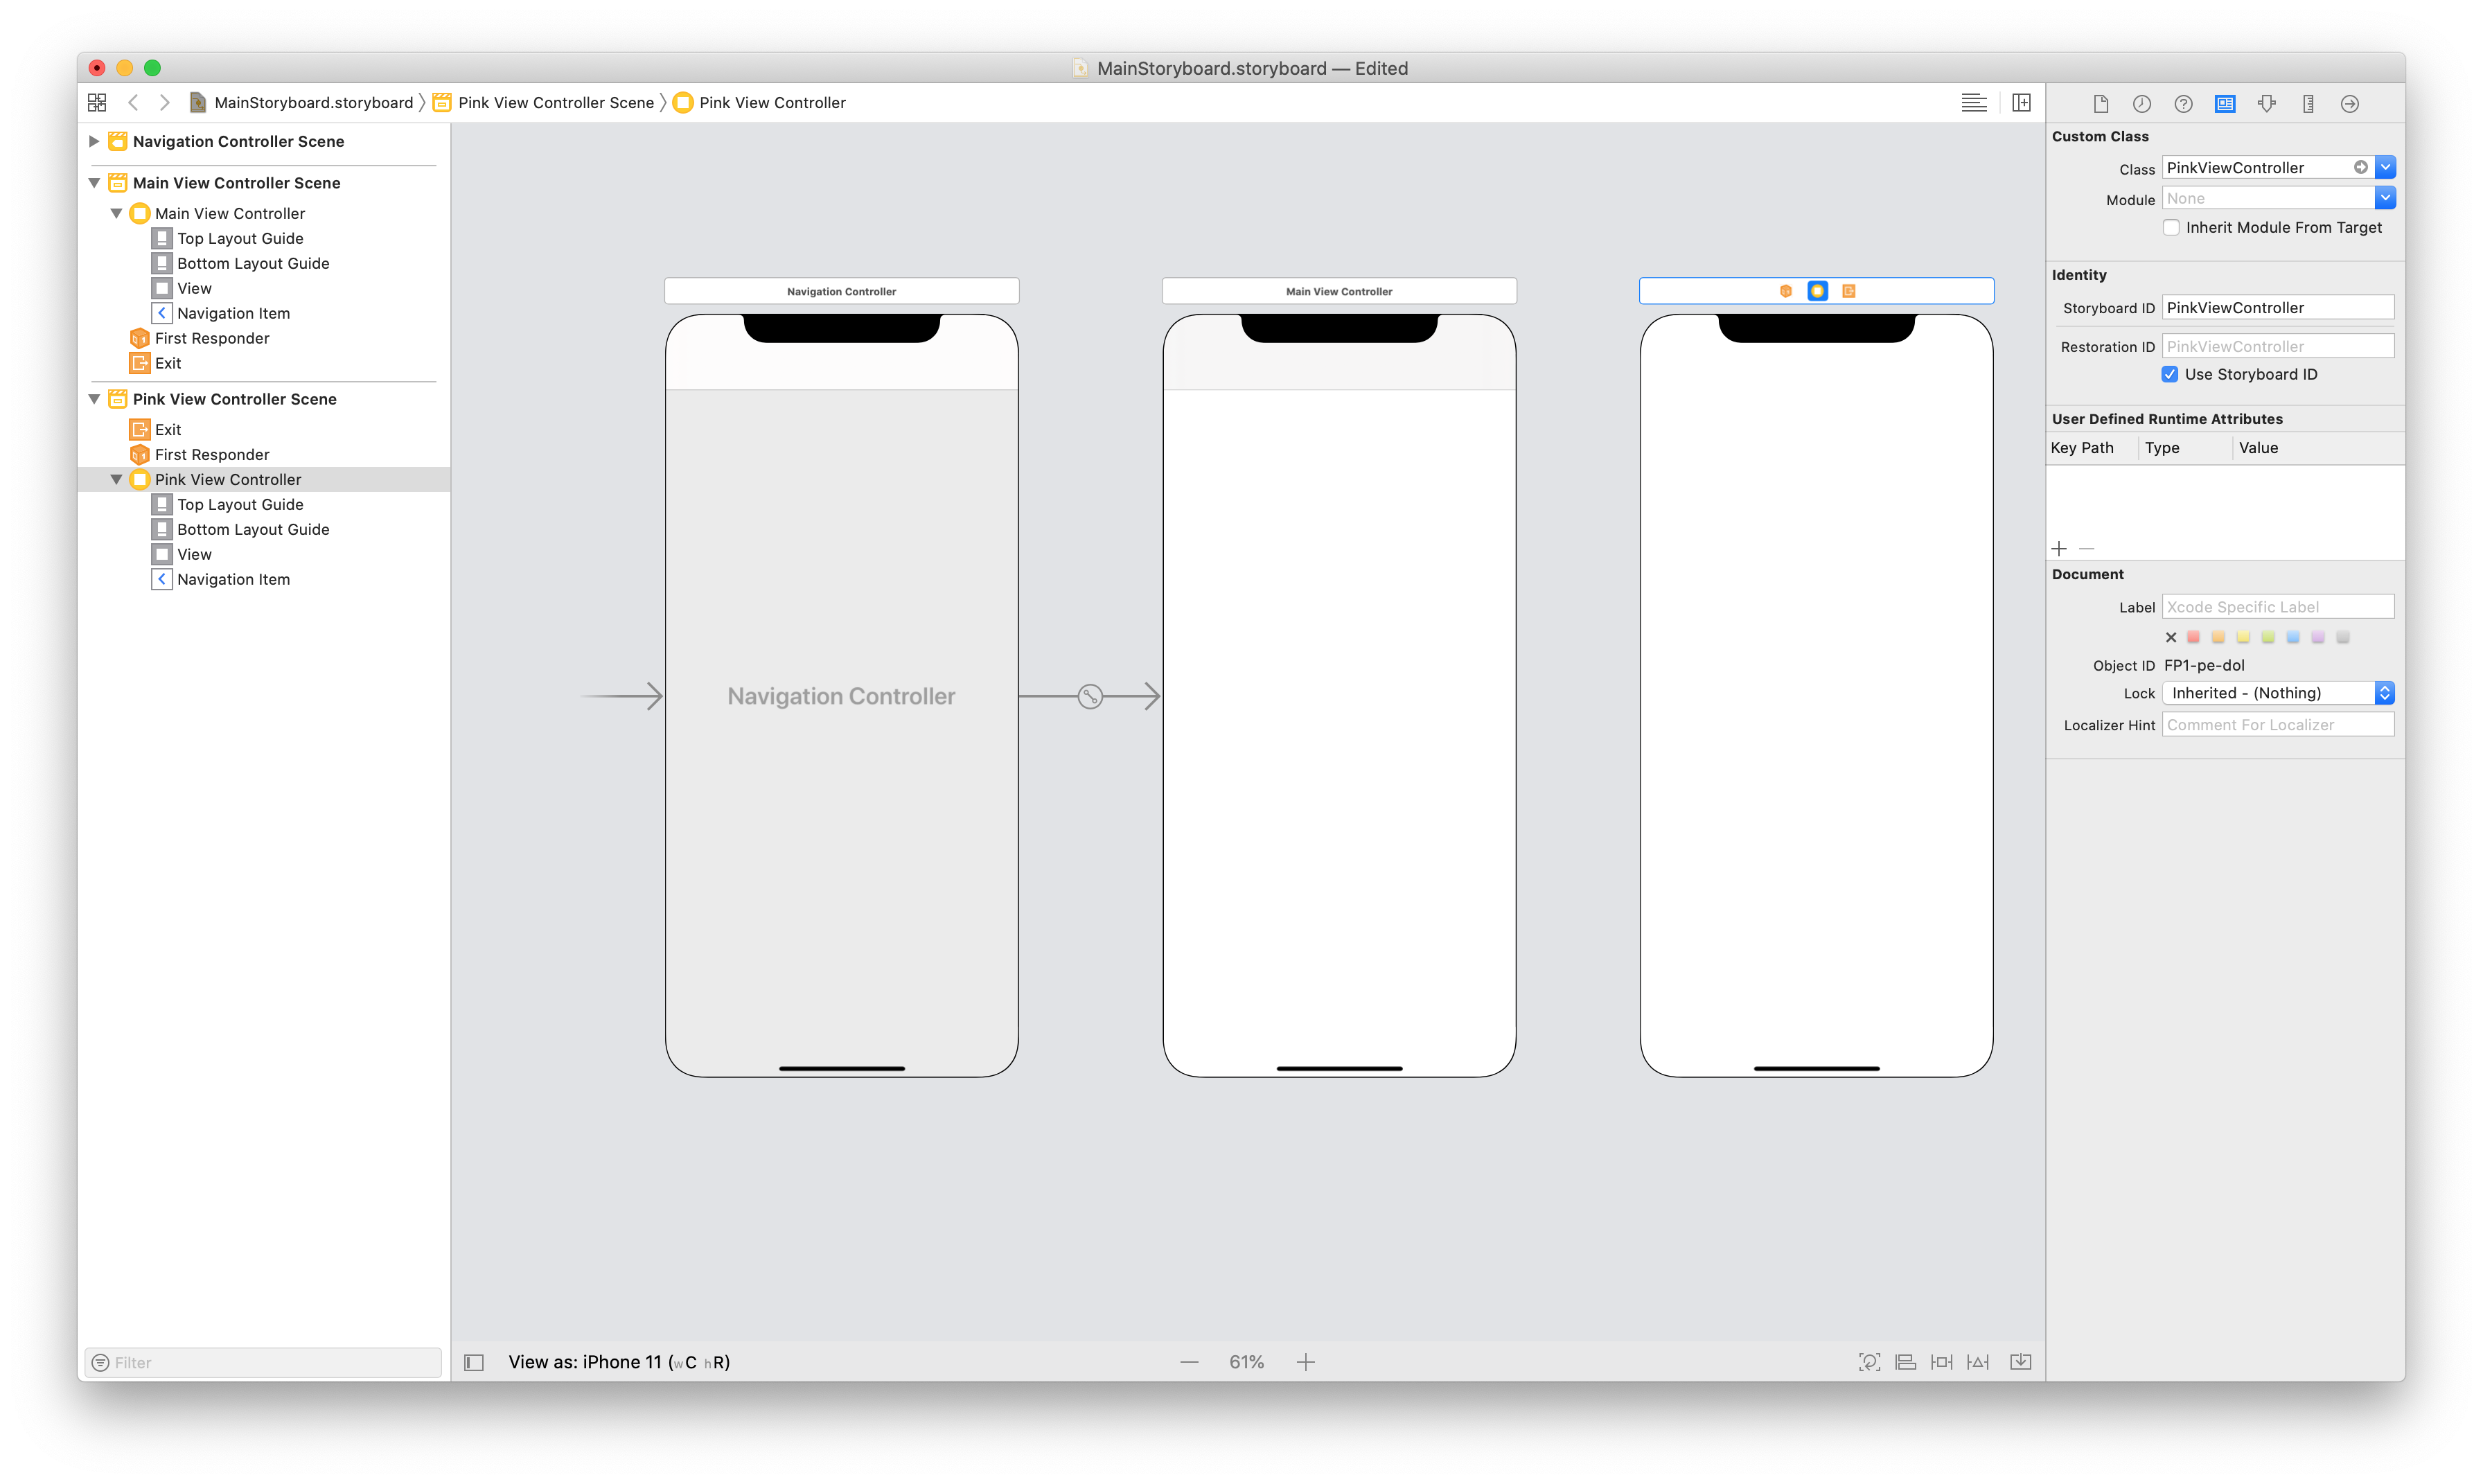Toggle the Use Storyboard ID checkbox
The width and height of the screenshot is (2483, 1484).
2170,374
